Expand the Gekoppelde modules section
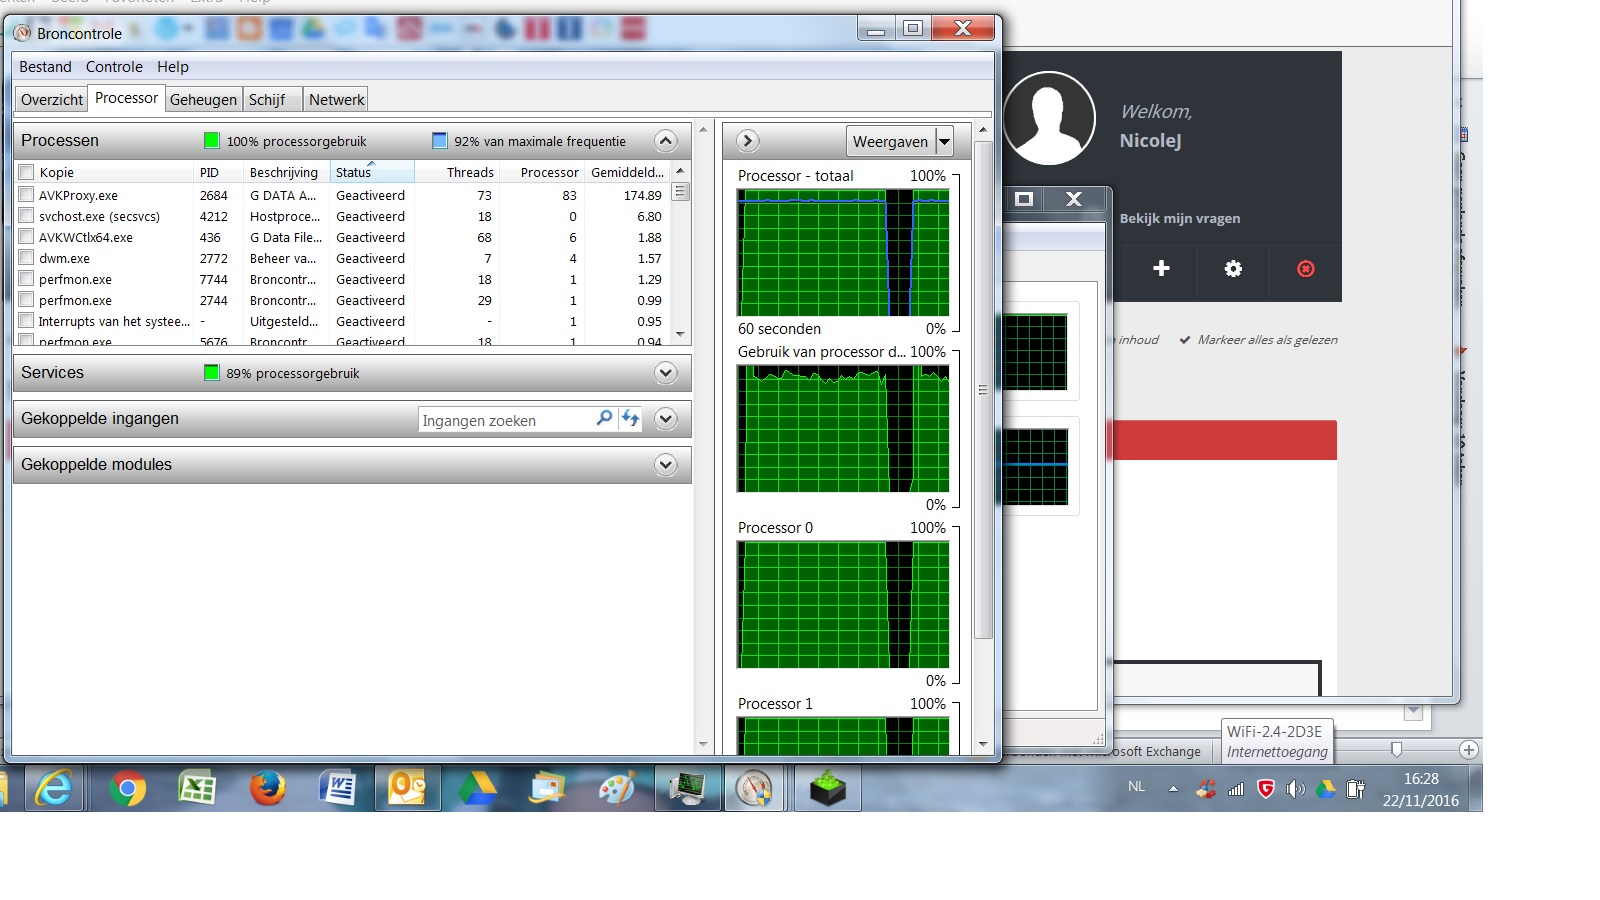Image resolution: width=1600 pixels, height=900 pixels. [666, 465]
